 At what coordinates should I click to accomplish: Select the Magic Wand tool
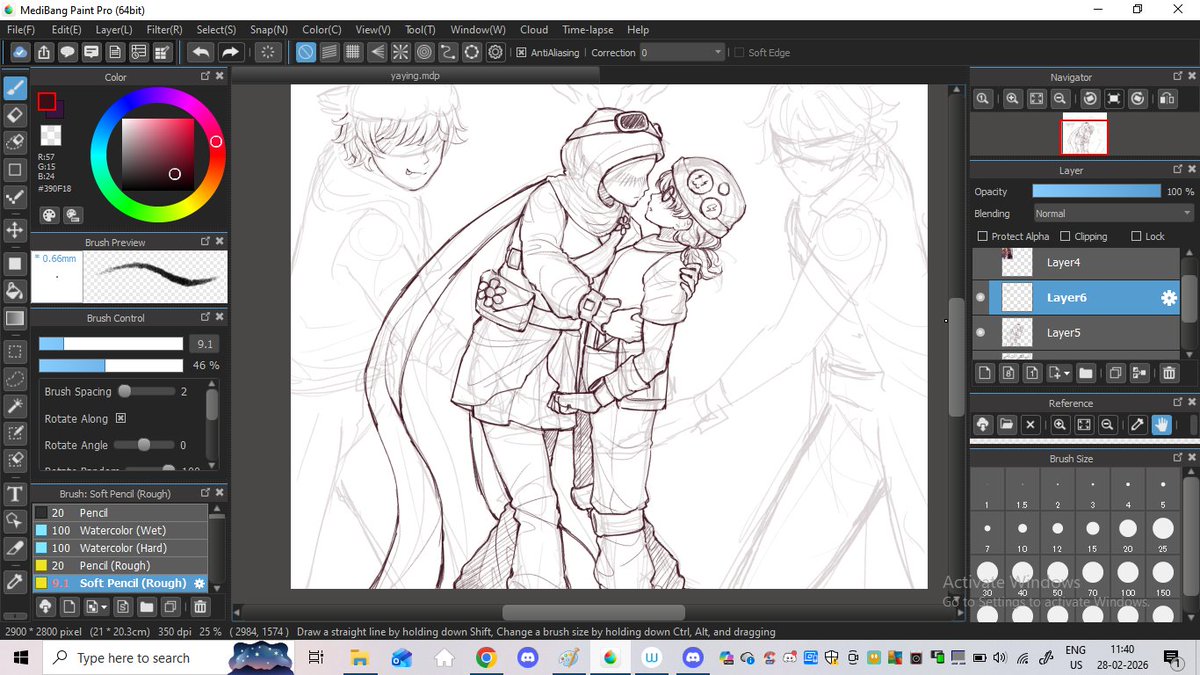pos(15,406)
